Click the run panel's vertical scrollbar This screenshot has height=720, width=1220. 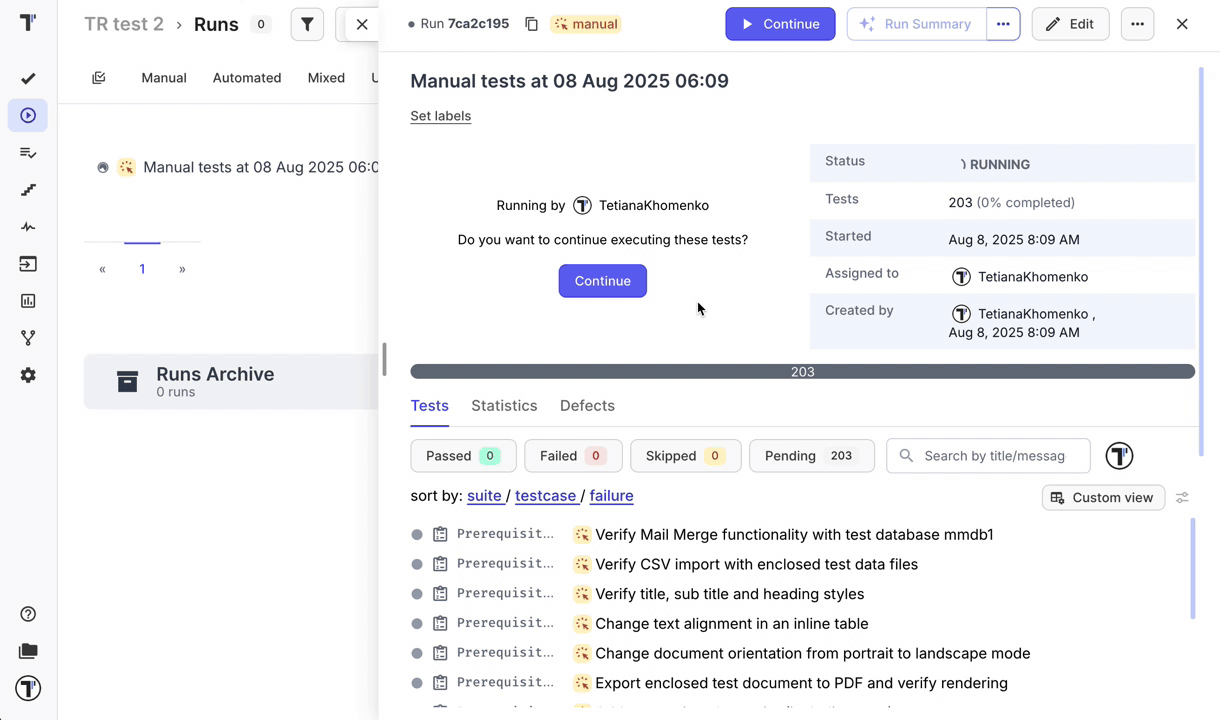tap(1201, 262)
